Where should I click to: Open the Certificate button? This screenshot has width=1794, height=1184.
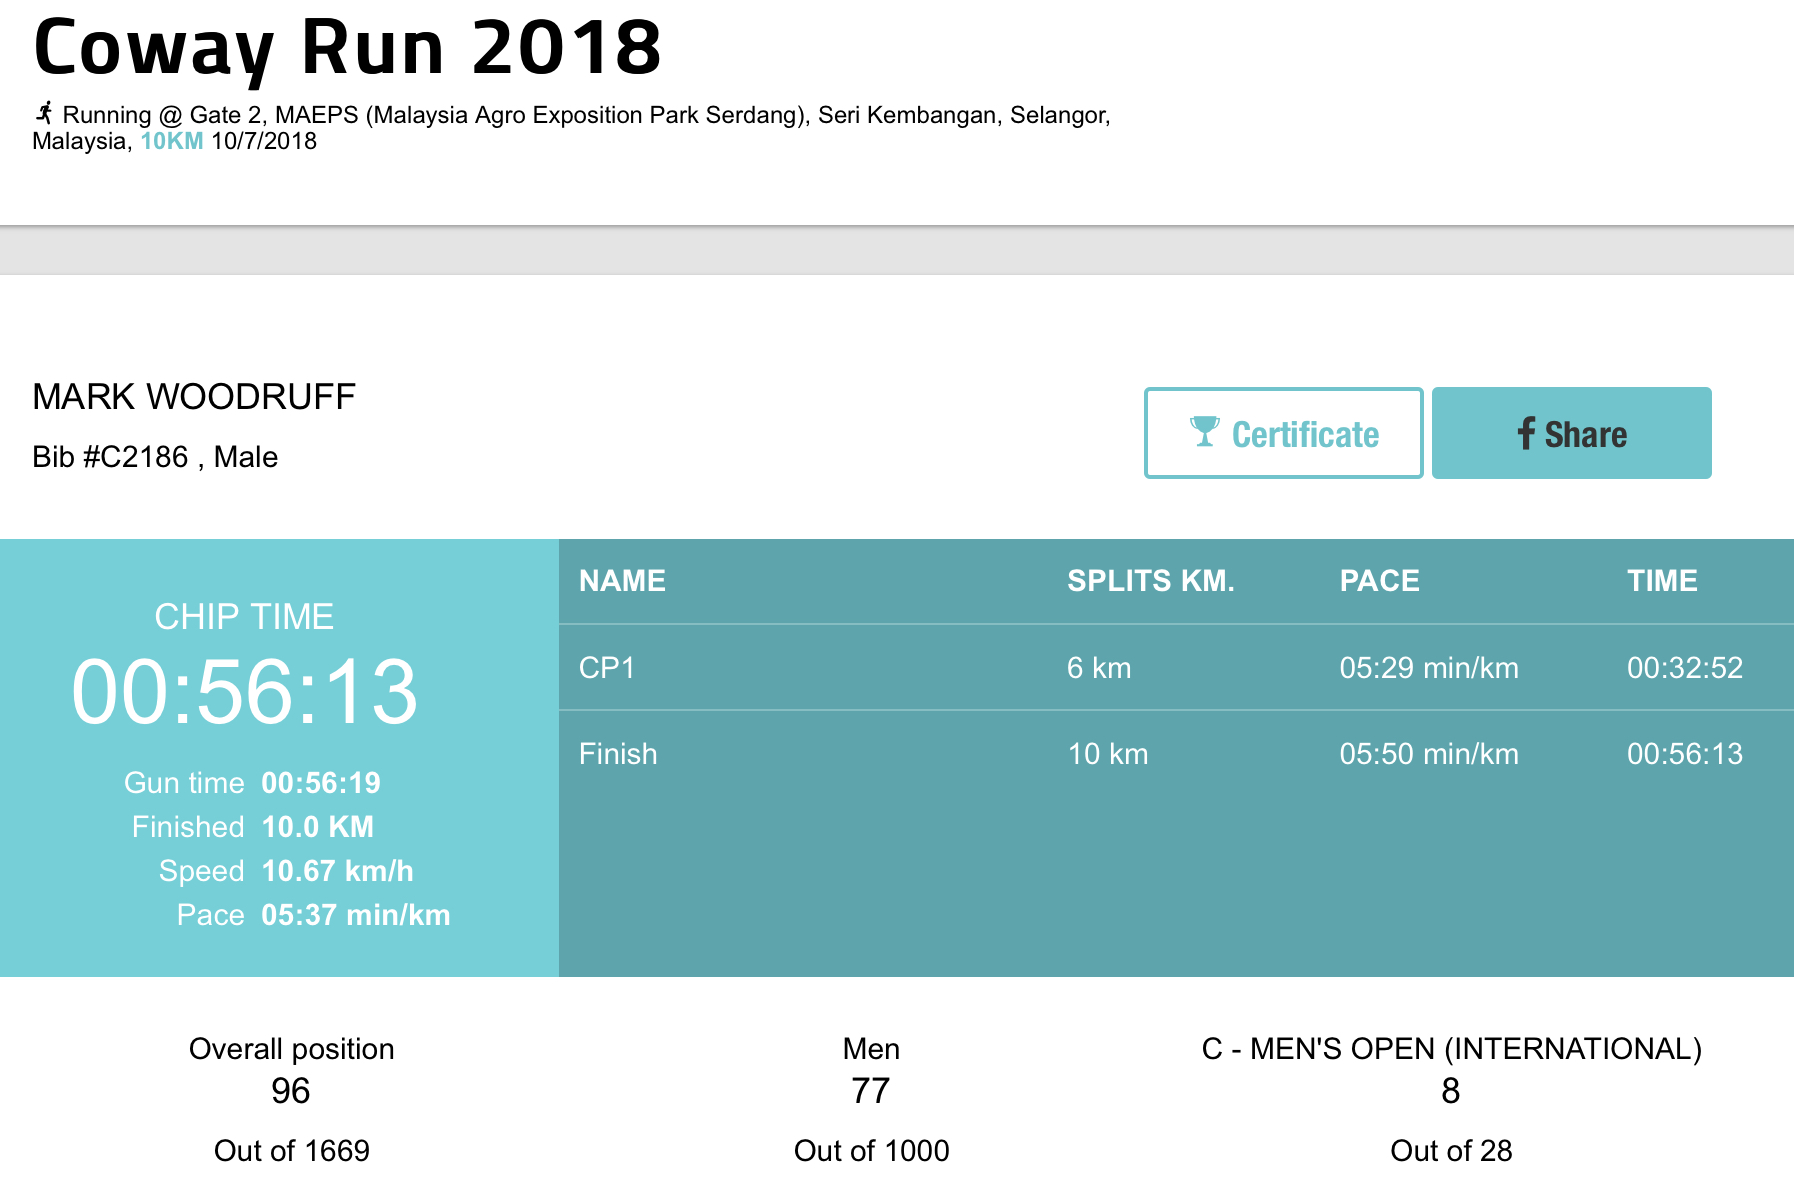1284,433
